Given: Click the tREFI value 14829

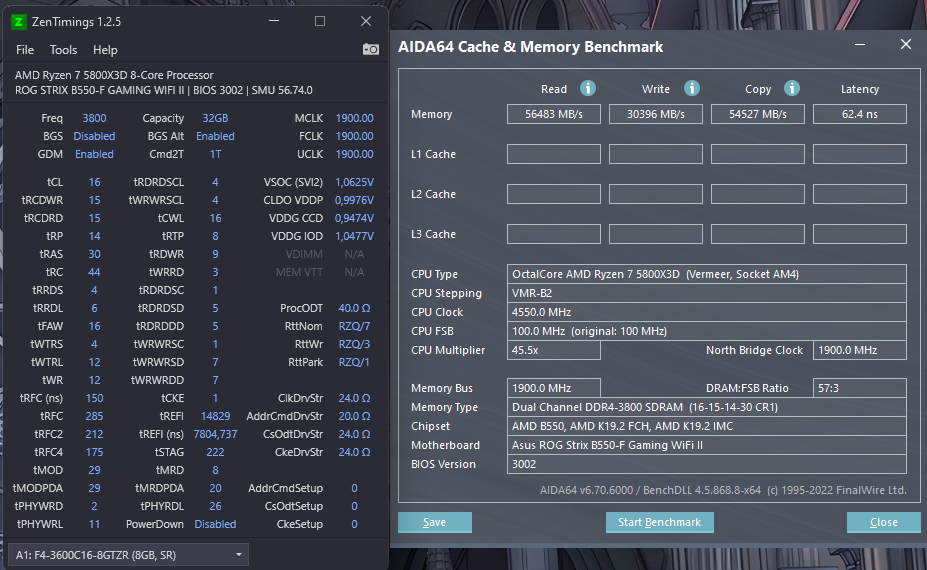Looking at the screenshot, I should [215, 416].
